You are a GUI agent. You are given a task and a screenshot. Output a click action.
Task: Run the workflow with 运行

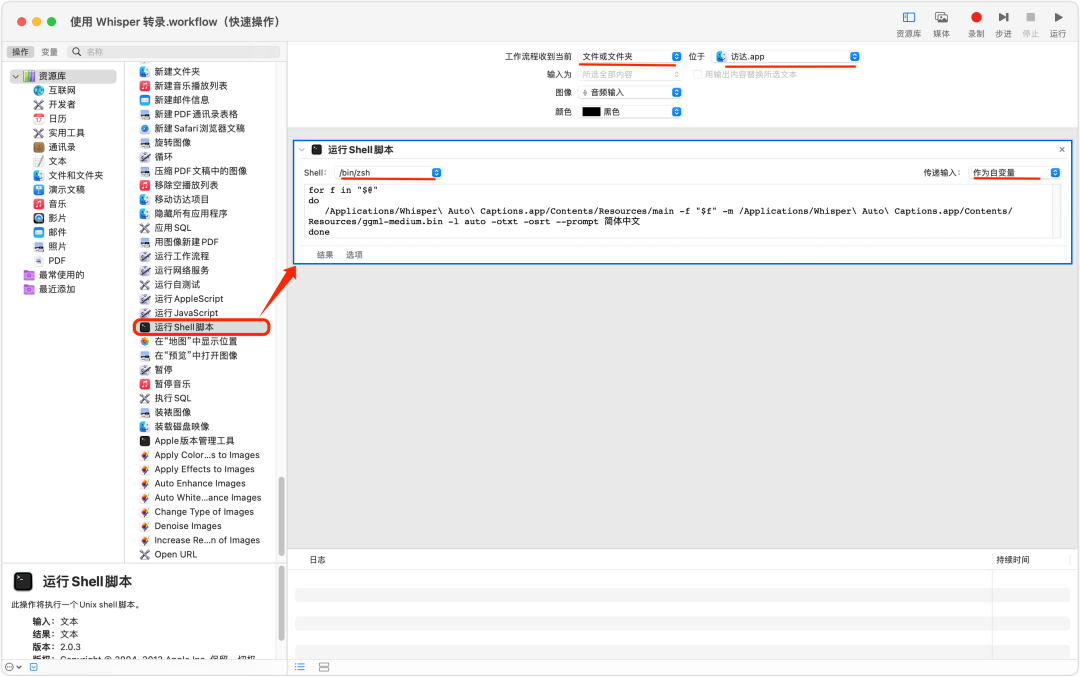(x=1058, y=23)
